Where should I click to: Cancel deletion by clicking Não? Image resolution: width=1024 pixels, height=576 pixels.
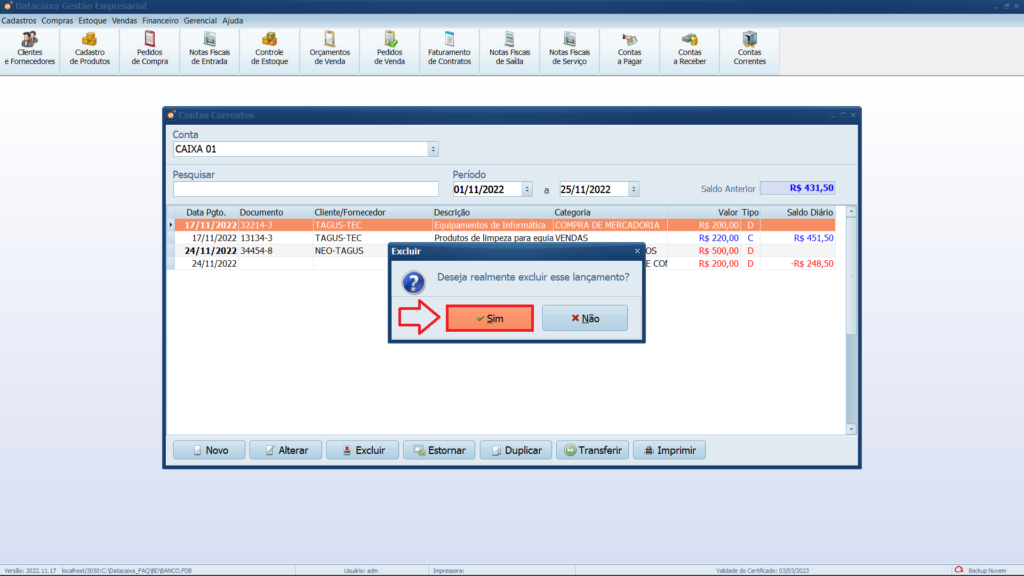click(585, 318)
